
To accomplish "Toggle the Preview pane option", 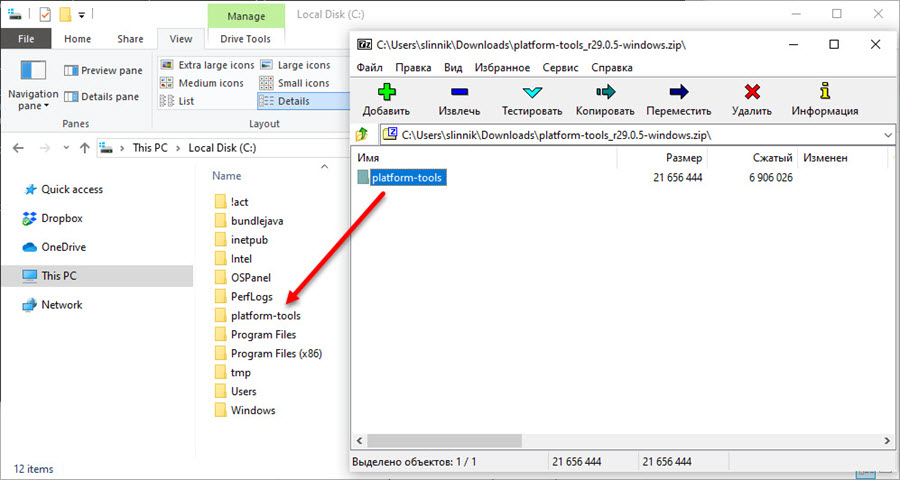I will pyautogui.click(x=103, y=71).
